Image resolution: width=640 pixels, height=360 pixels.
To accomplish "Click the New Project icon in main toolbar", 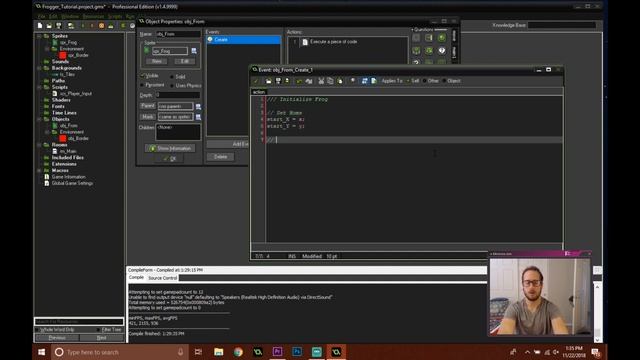I will [x=40, y=26].
